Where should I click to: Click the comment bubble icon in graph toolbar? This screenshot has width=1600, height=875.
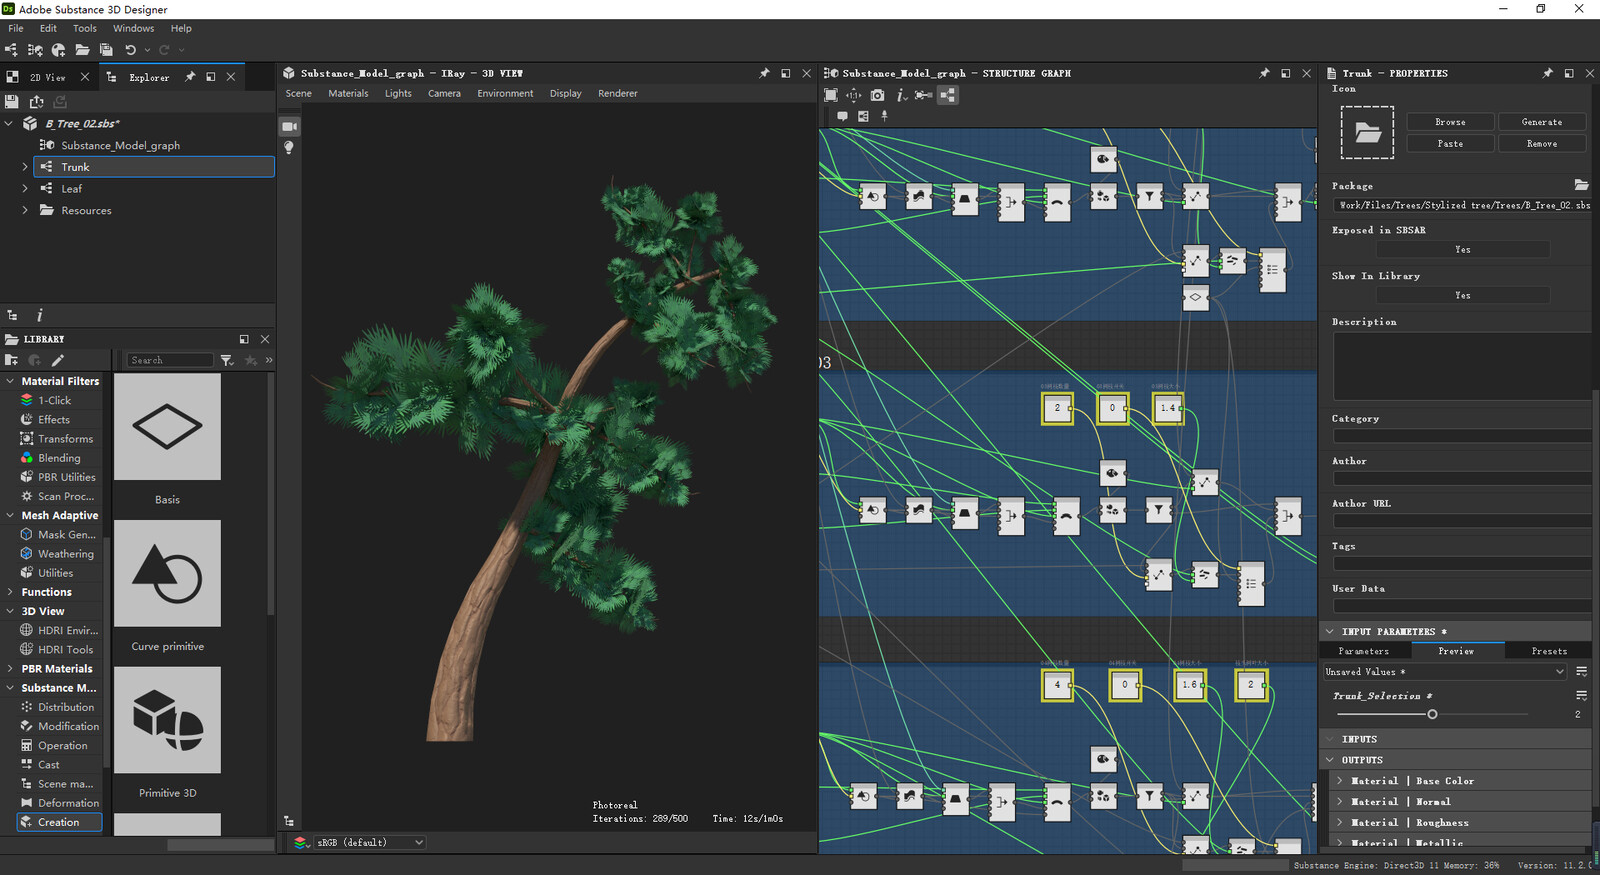pos(842,116)
